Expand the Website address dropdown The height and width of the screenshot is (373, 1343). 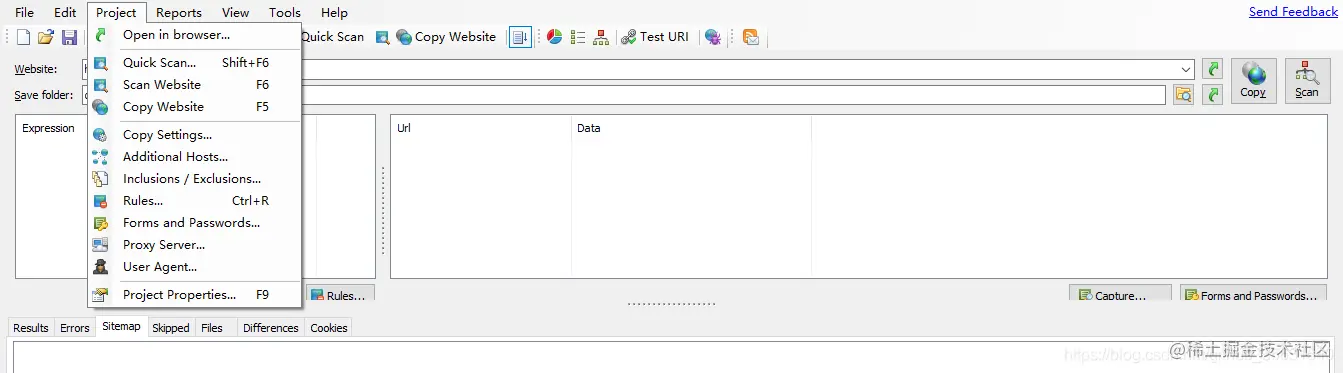(1186, 69)
